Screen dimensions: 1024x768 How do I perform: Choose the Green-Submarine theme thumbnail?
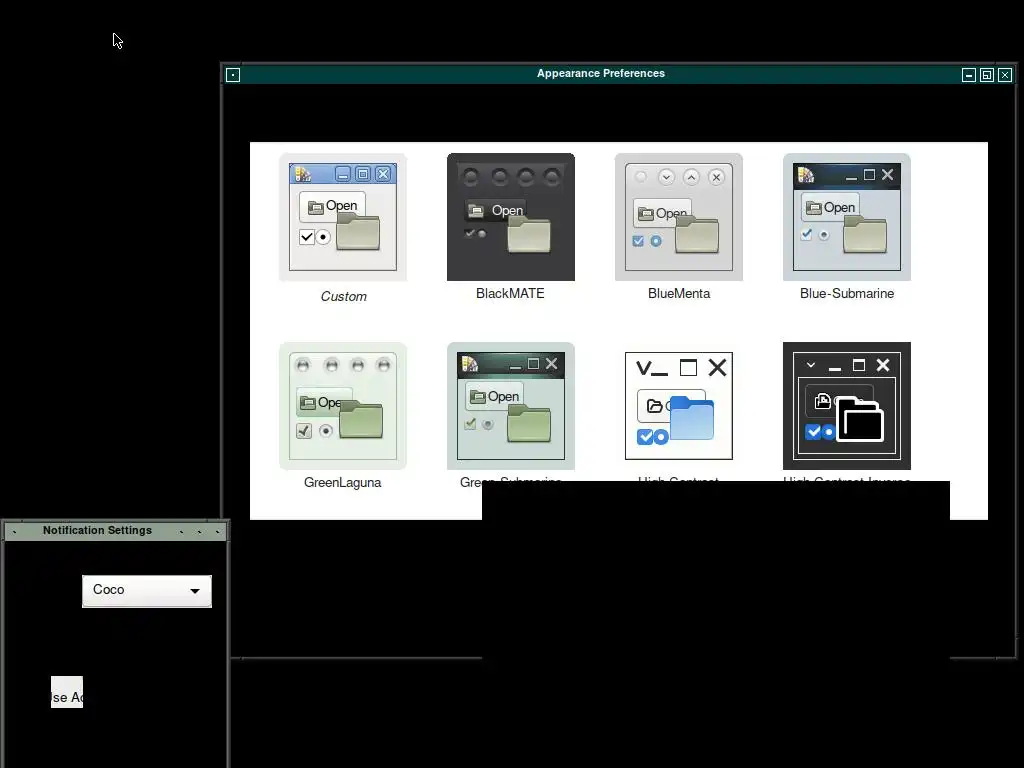511,406
